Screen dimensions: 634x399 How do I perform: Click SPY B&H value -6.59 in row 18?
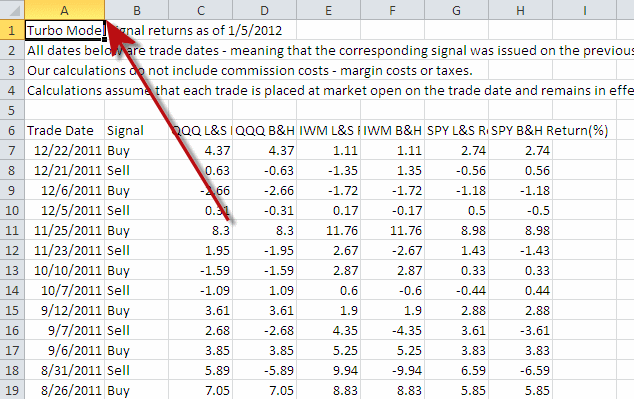(520, 370)
